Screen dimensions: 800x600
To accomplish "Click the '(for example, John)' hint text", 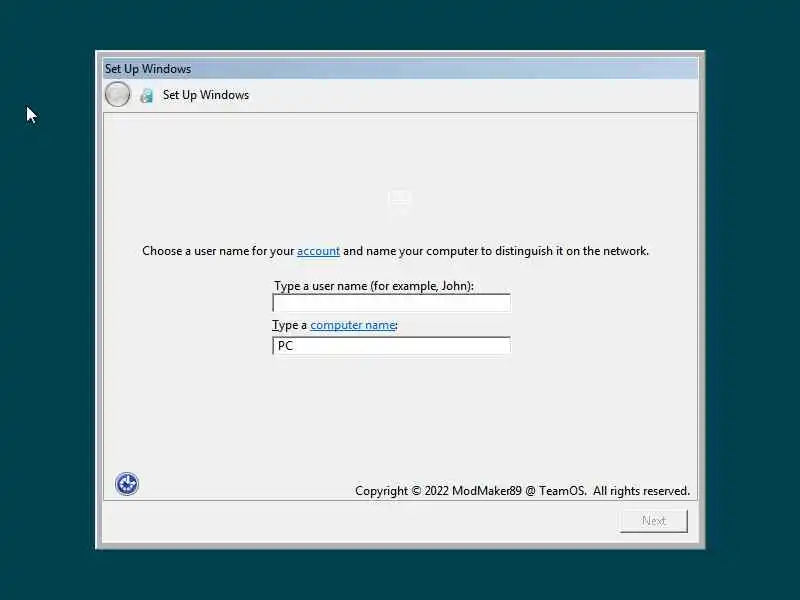I will click(x=422, y=286).
